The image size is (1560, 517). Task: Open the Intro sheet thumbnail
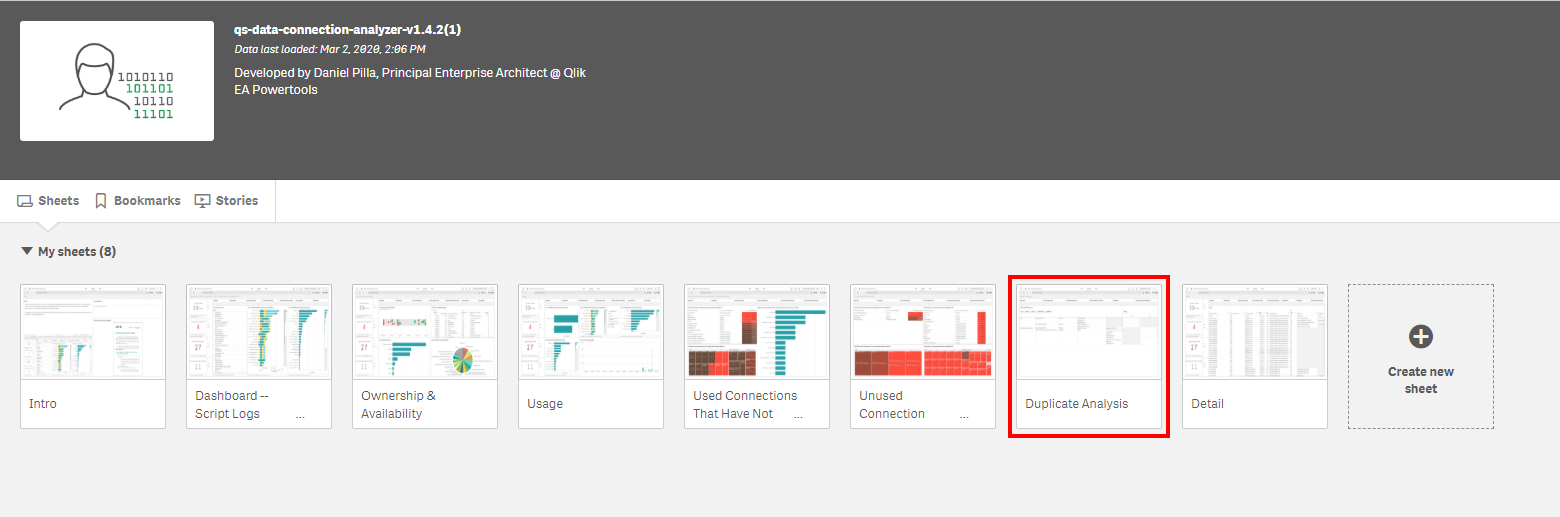pyautogui.click(x=93, y=333)
